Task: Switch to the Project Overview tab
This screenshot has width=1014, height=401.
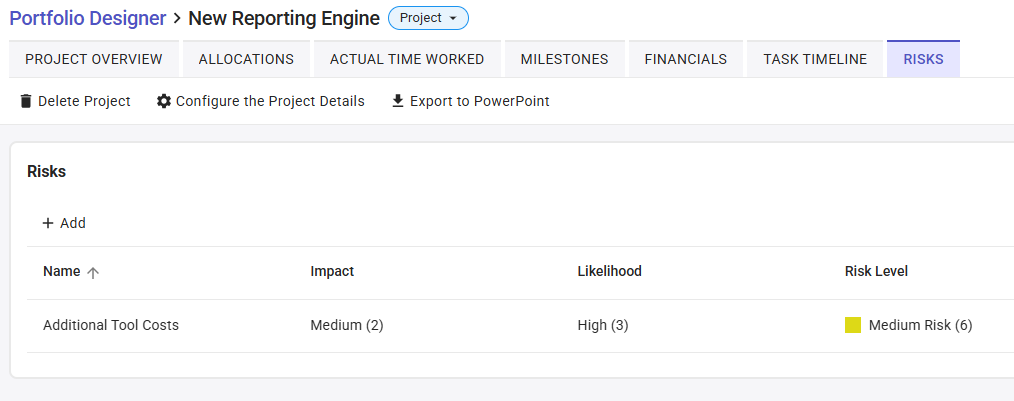Action: tap(94, 59)
